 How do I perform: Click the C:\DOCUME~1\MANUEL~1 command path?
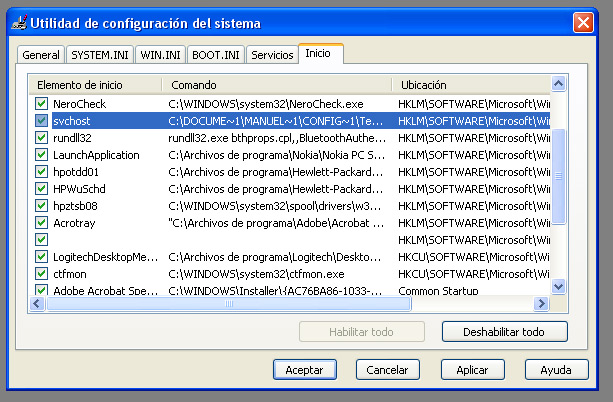(276, 121)
